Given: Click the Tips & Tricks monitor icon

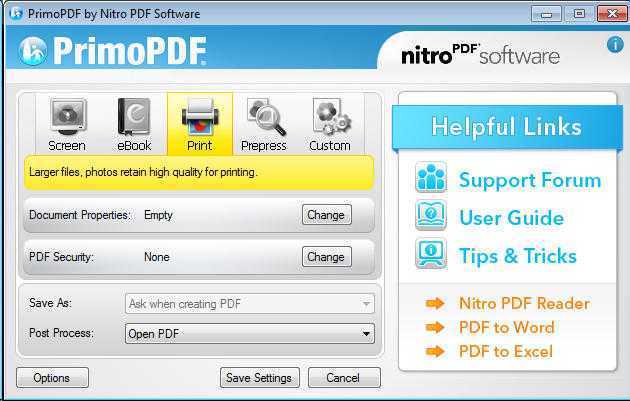Looking at the screenshot, I should tap(431, 253).
